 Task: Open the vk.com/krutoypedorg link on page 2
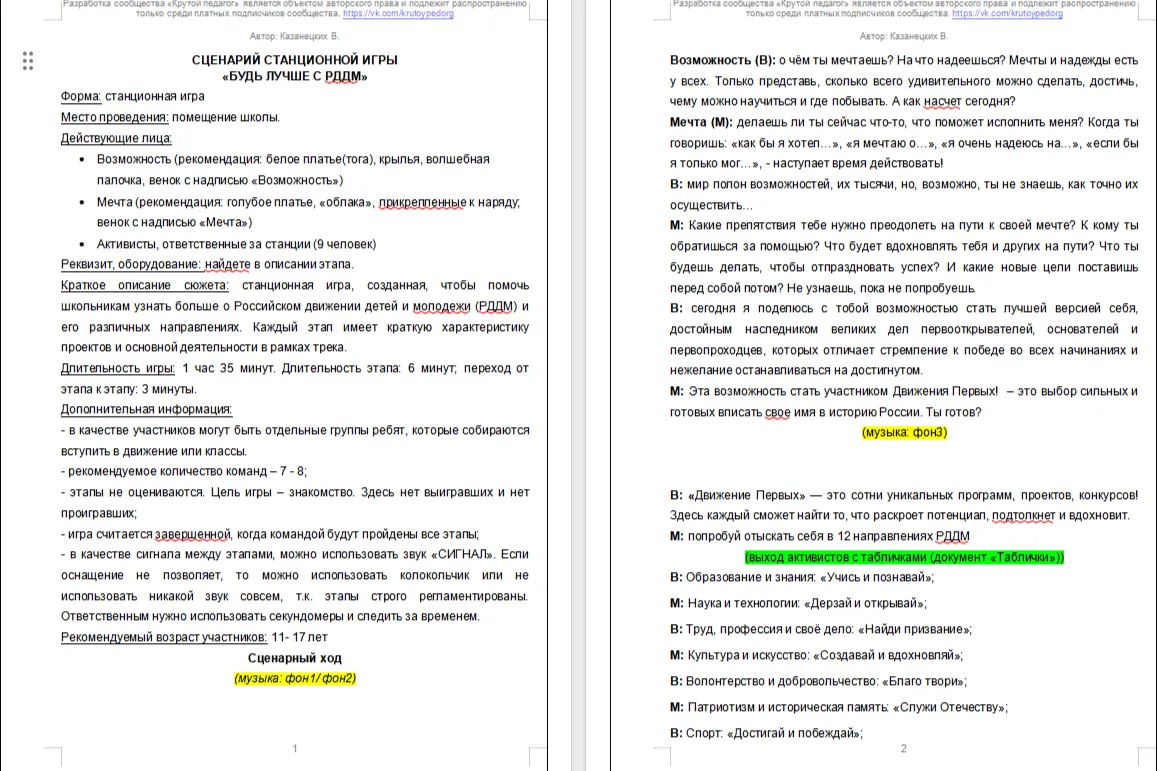coord(1007,13)
